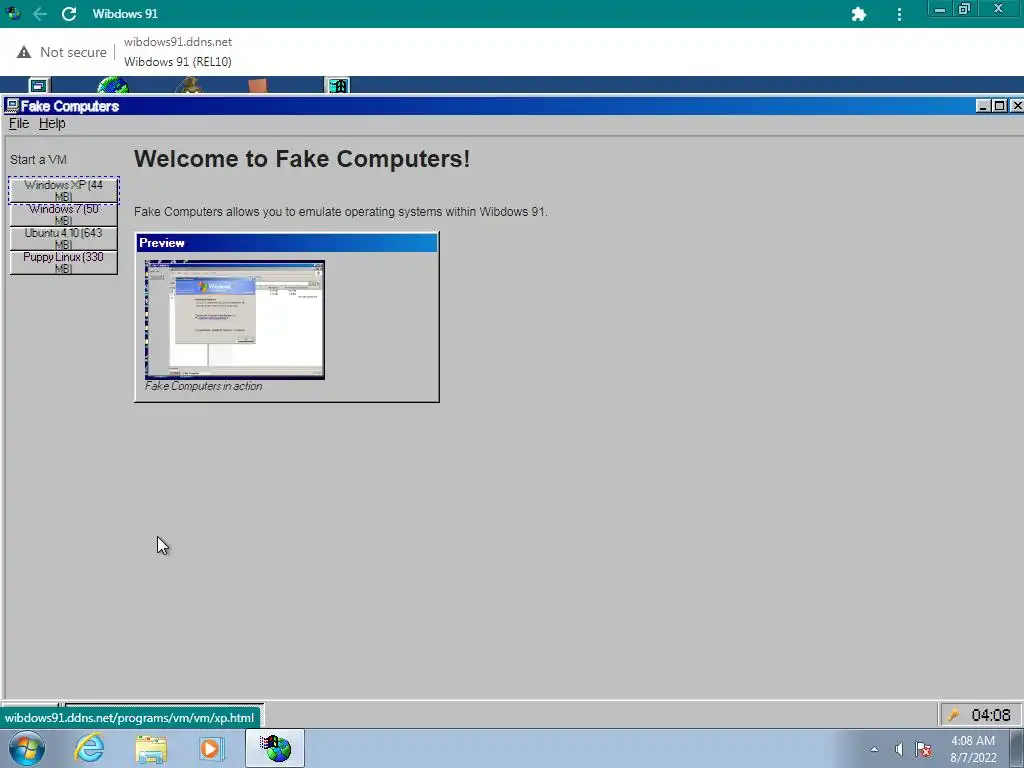Launch Internet Explorer from taskbar
The width and height of the screenshot is (1024, 768).
coord(89,748)
